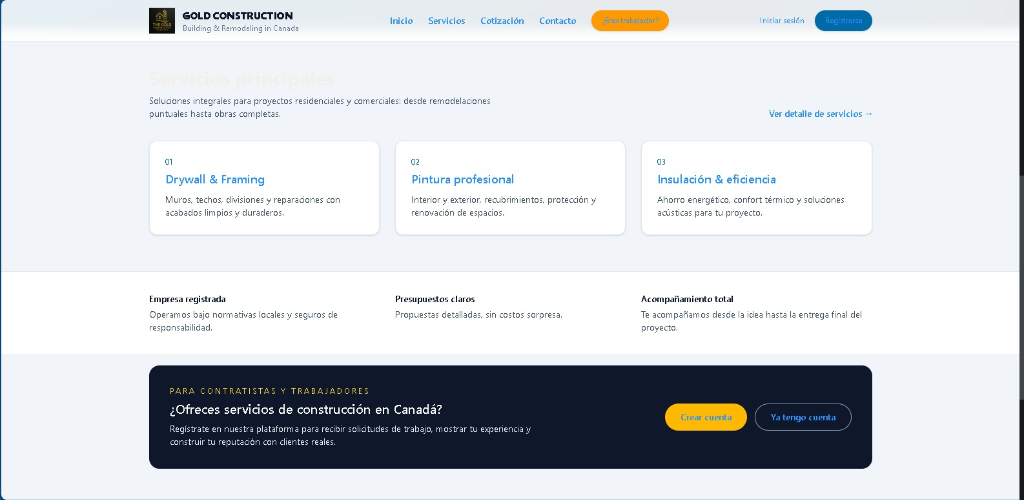Click the 02 number label

point(415,162)
